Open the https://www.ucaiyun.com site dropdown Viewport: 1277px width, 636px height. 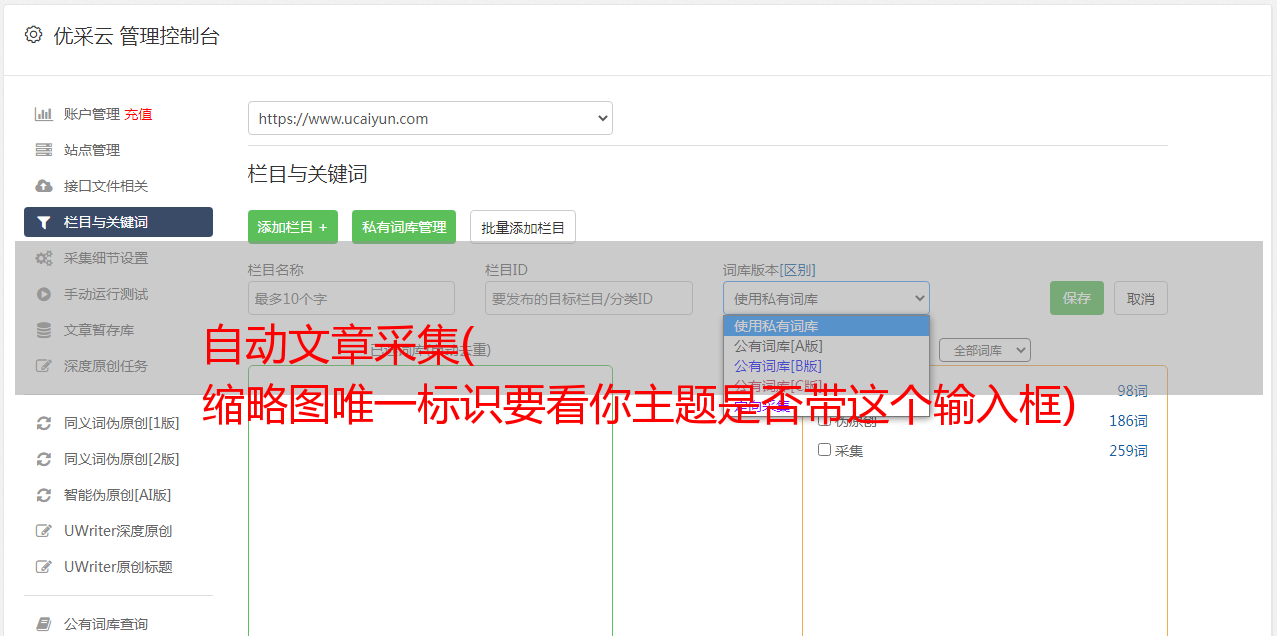coord(430,118)
